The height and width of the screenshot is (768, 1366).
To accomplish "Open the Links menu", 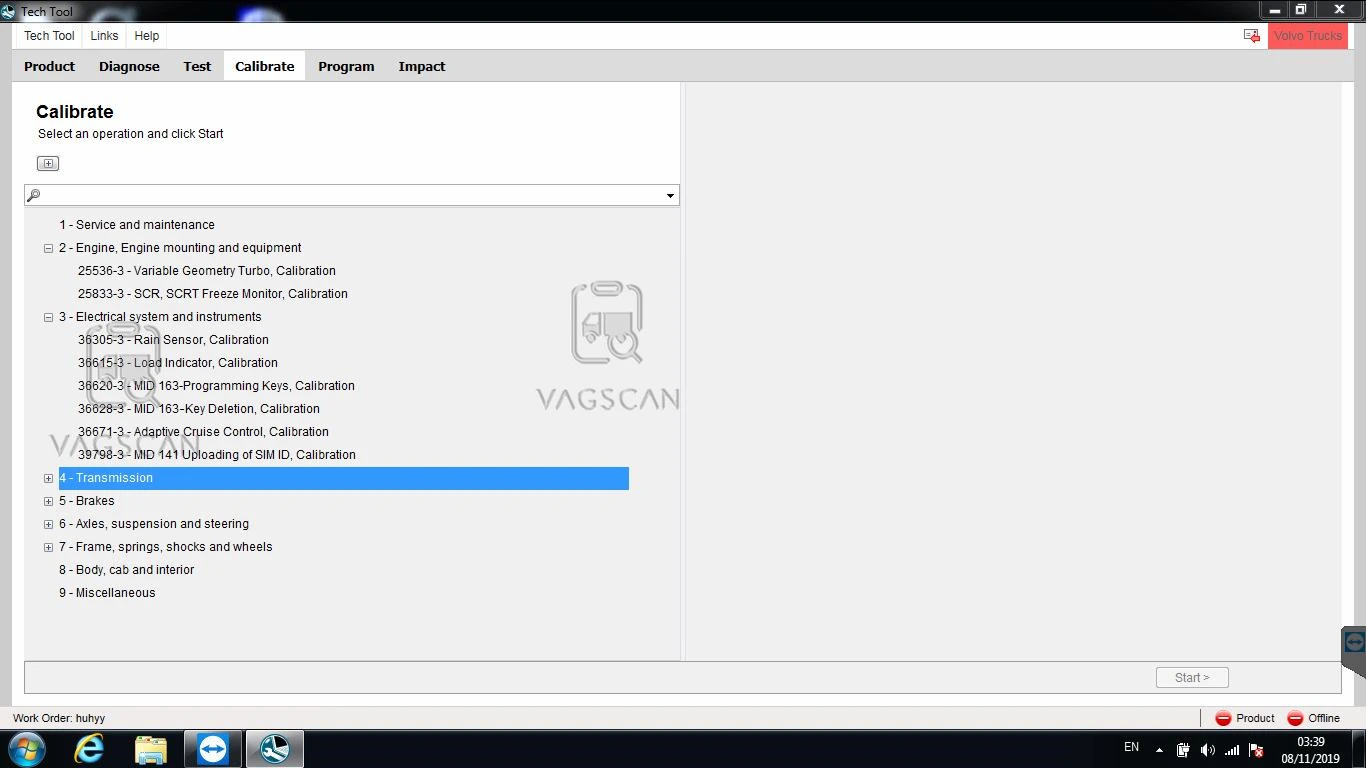I will coord(104,36).
